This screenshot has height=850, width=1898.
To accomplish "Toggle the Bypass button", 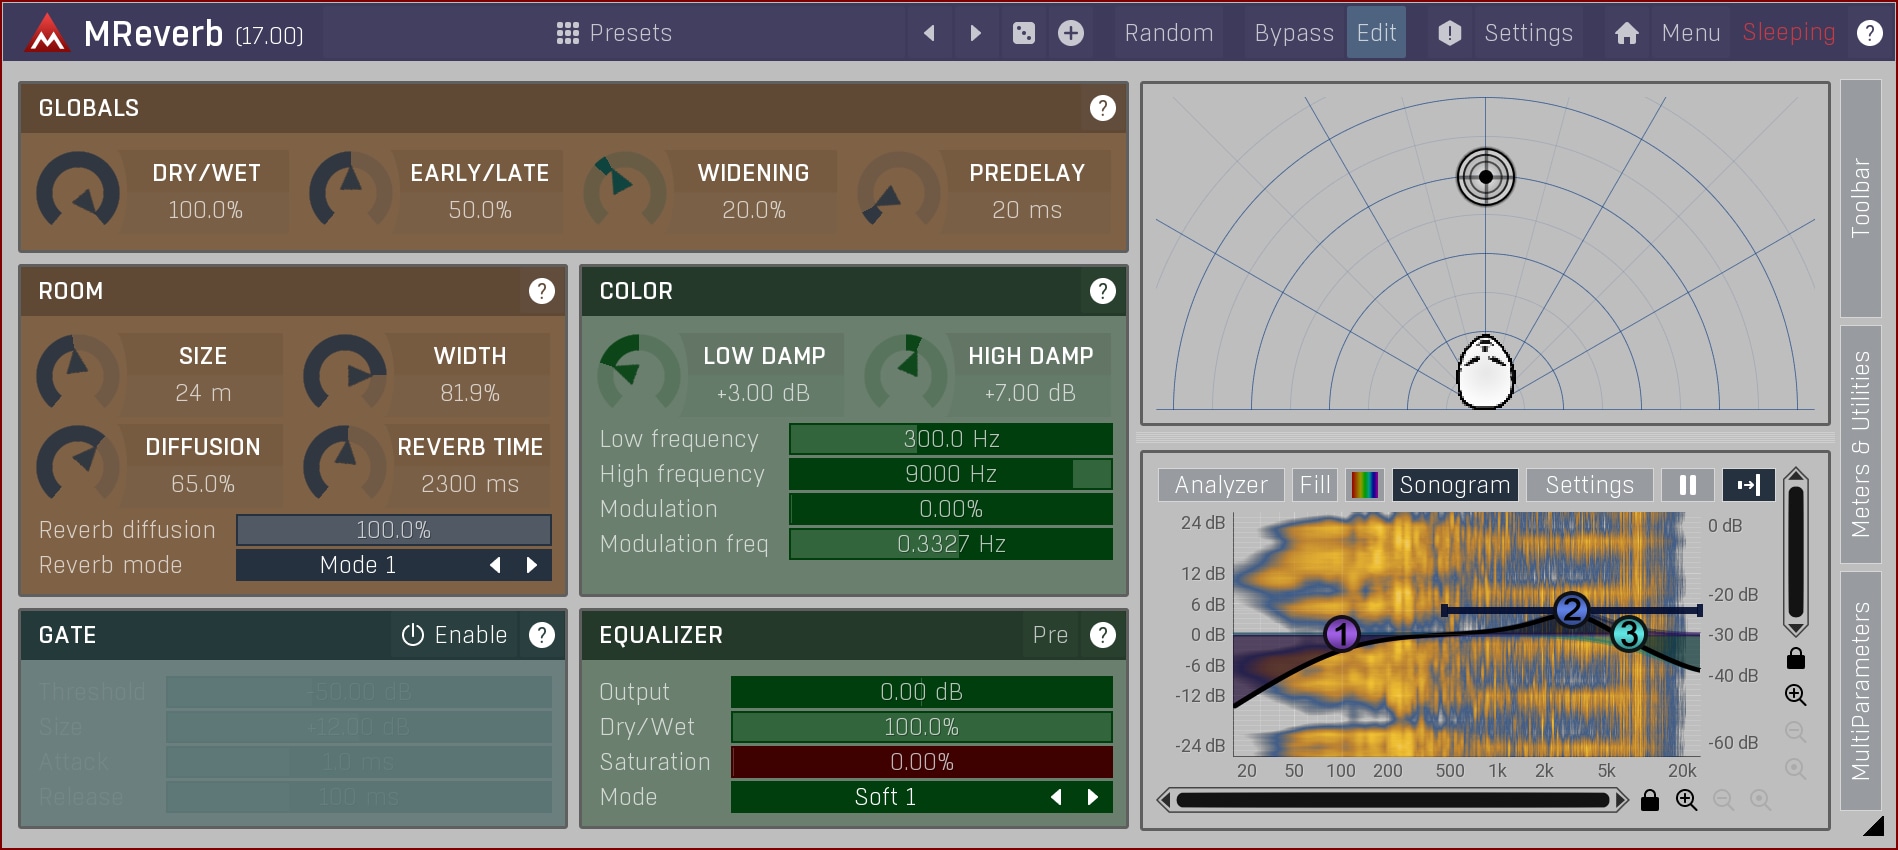I will 1293,33.
